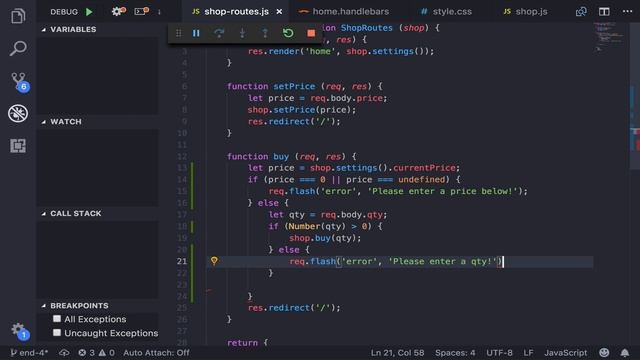Open the Debug view in the activity bar
This screenshot has width=640, height=360.
(18, 113)
